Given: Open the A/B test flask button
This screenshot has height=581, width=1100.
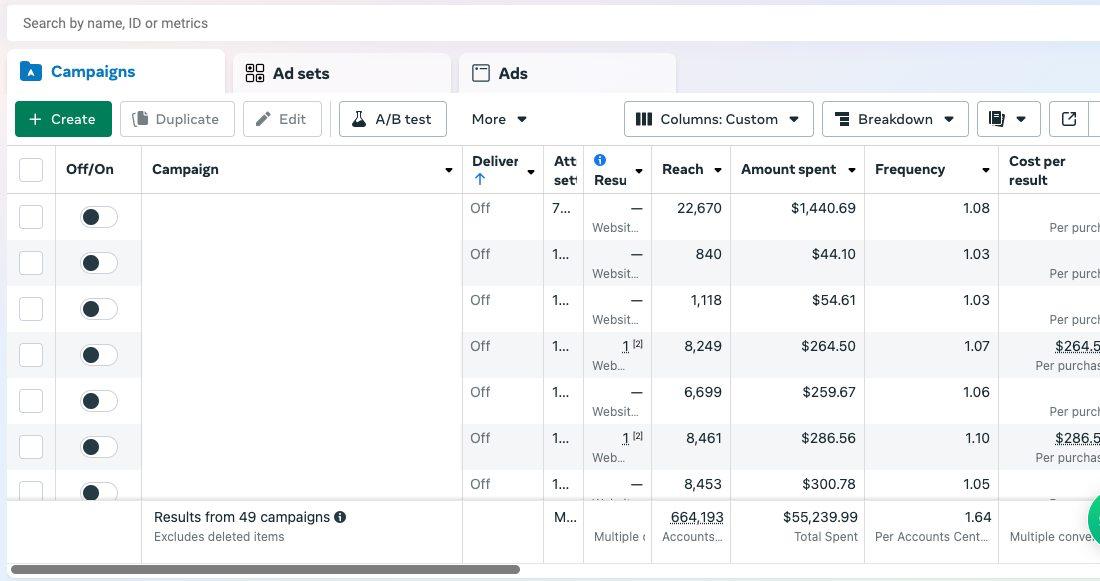Looking at the screenshot, I should [x=392, y=119].
